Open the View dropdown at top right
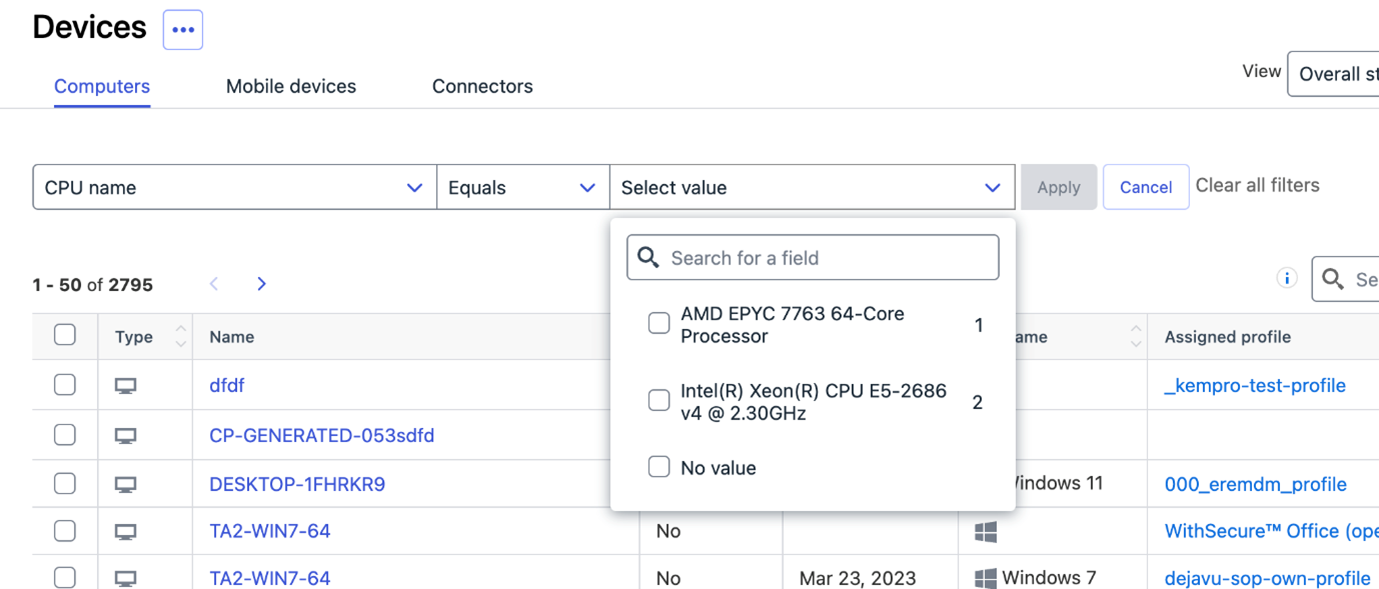 [x=1334, y=74]
